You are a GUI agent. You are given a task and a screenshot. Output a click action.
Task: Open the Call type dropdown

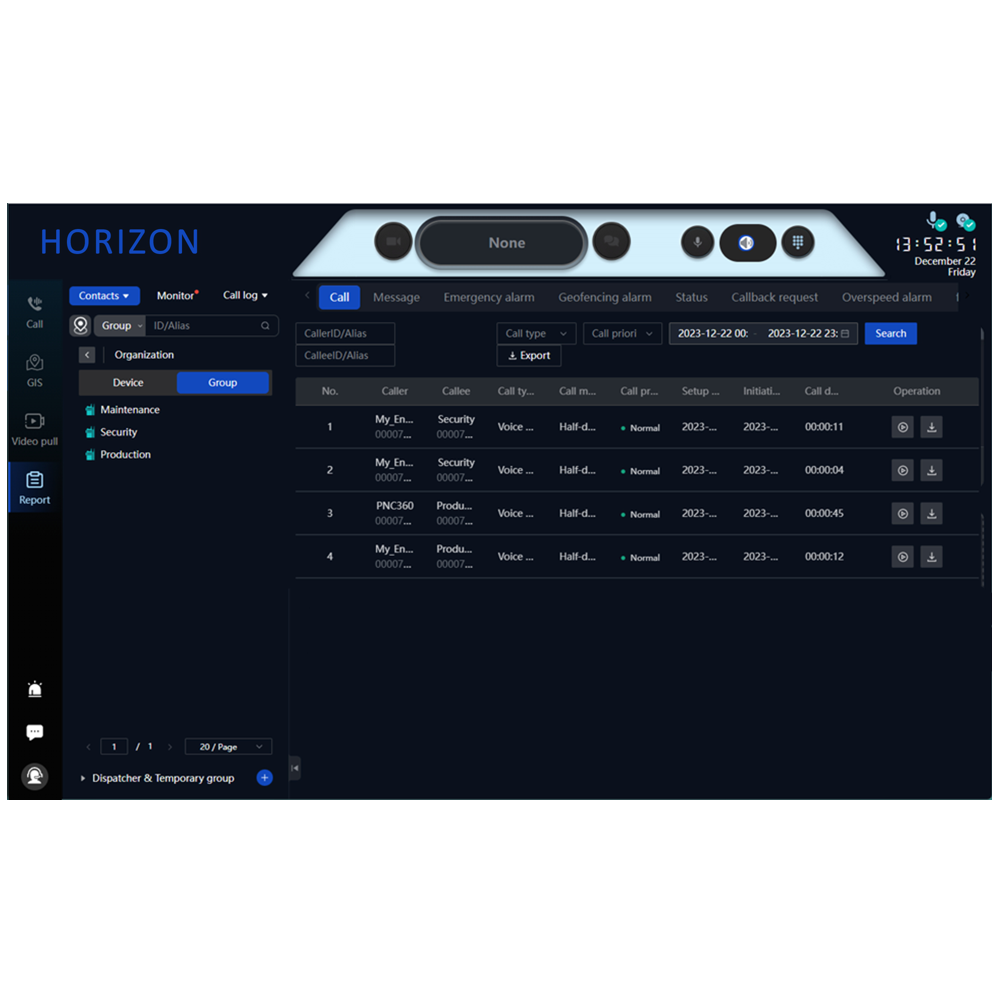(x=536, y=334)
